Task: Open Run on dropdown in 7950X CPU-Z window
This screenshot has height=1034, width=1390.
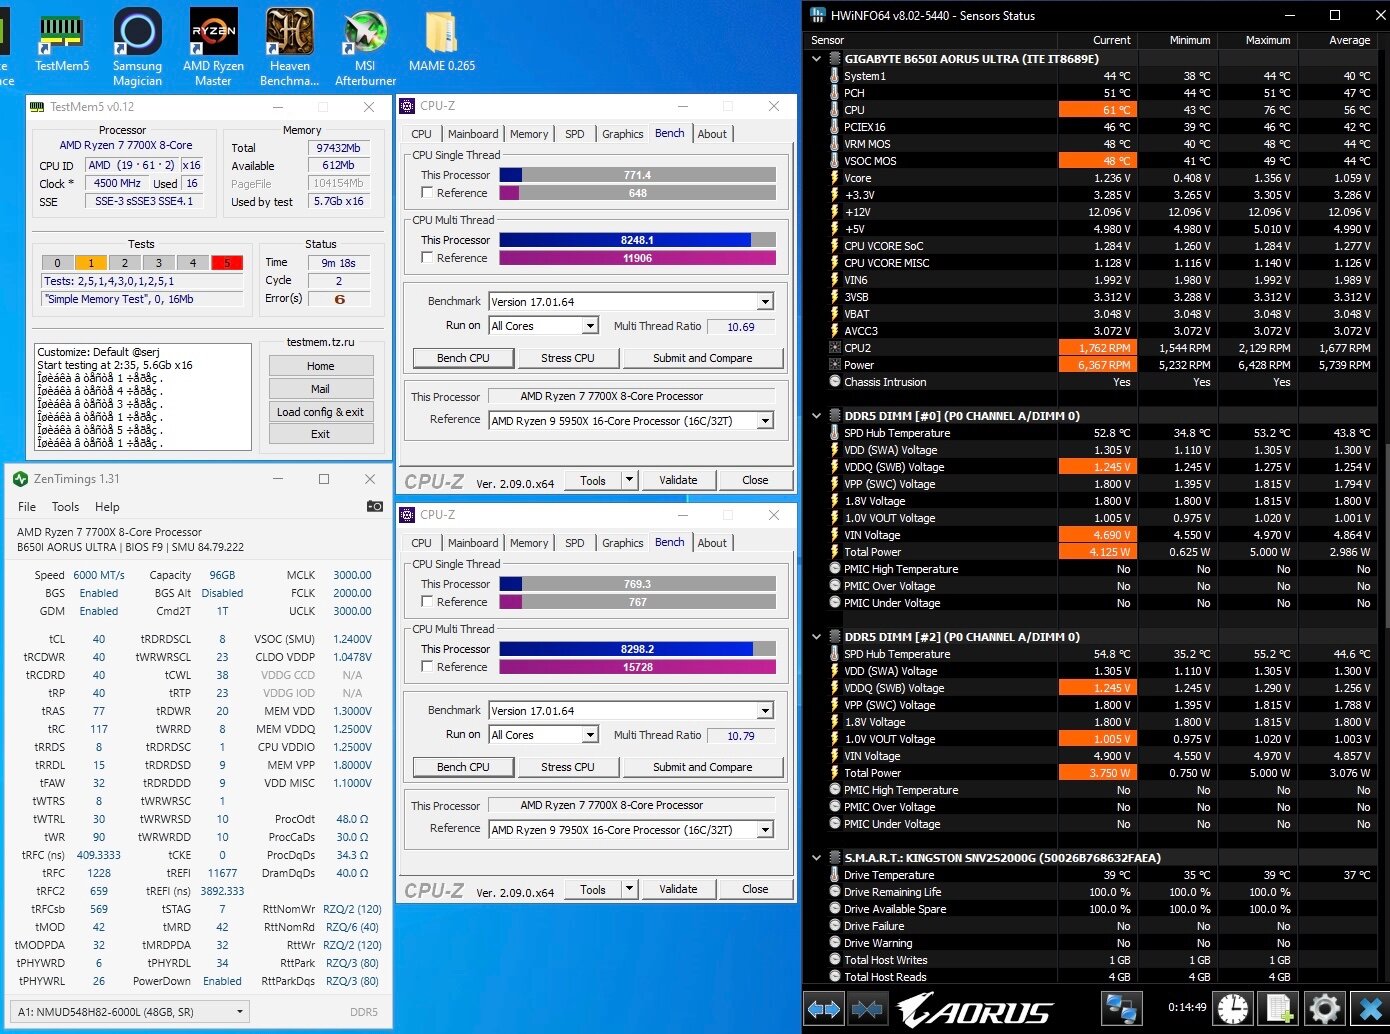Action: point(543,735)
